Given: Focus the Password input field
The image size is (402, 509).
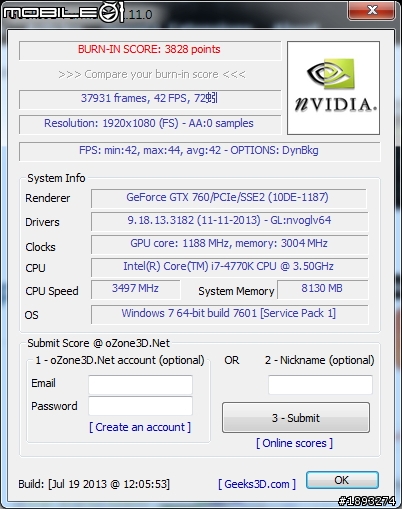Looking at the screenshot, I should (x=140, y=406).
